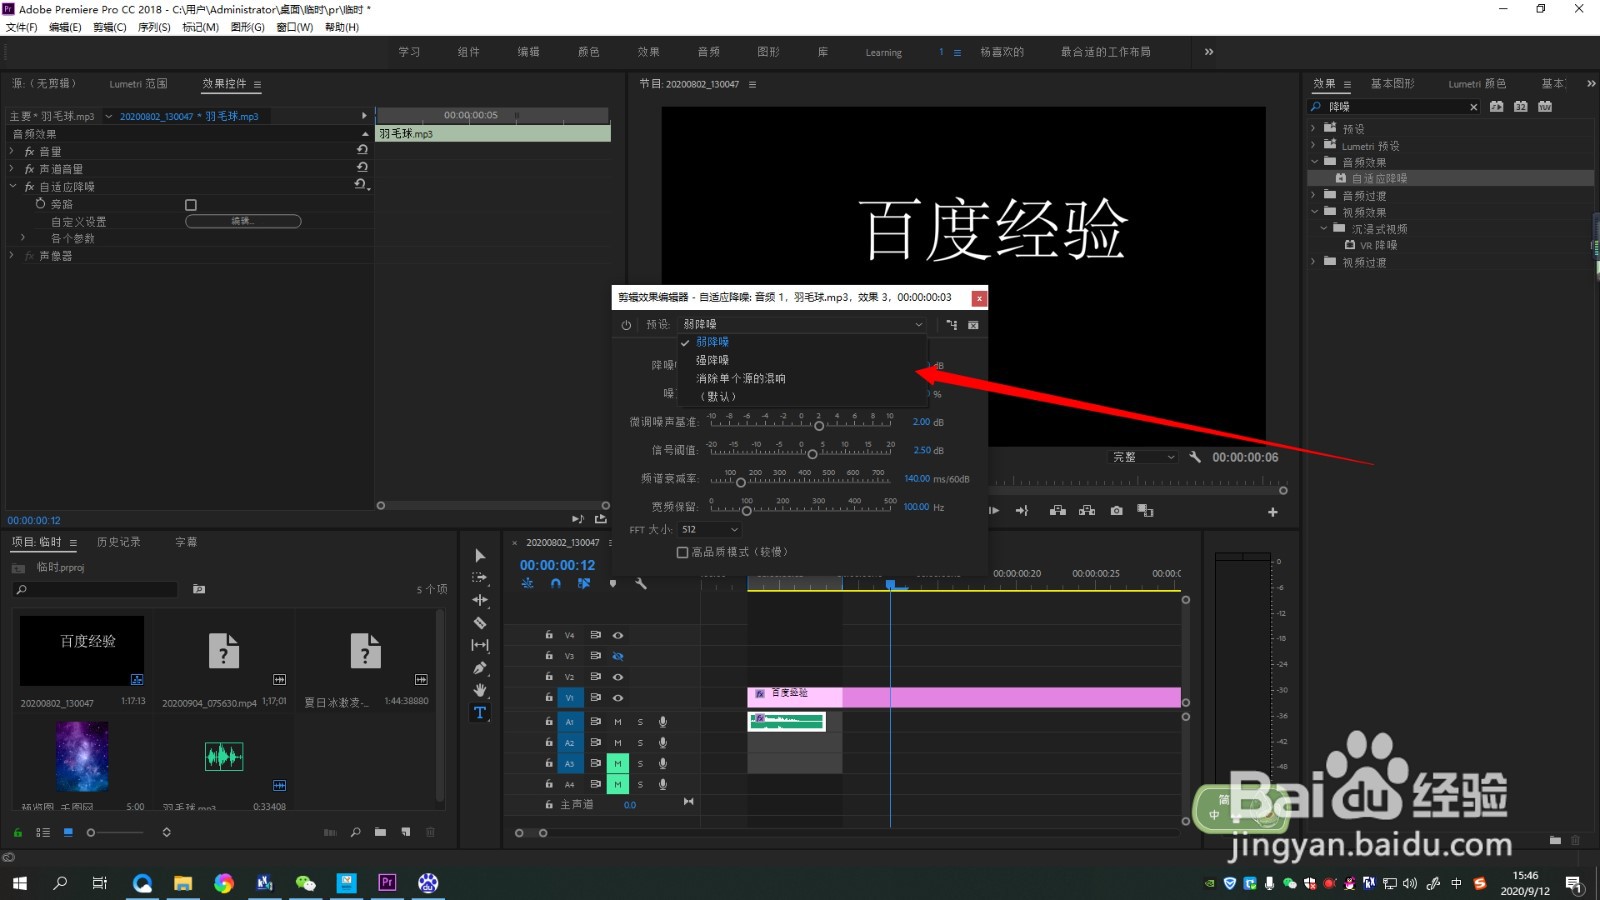
Task: Show the hidden V3 track
Action: (618, 656)
